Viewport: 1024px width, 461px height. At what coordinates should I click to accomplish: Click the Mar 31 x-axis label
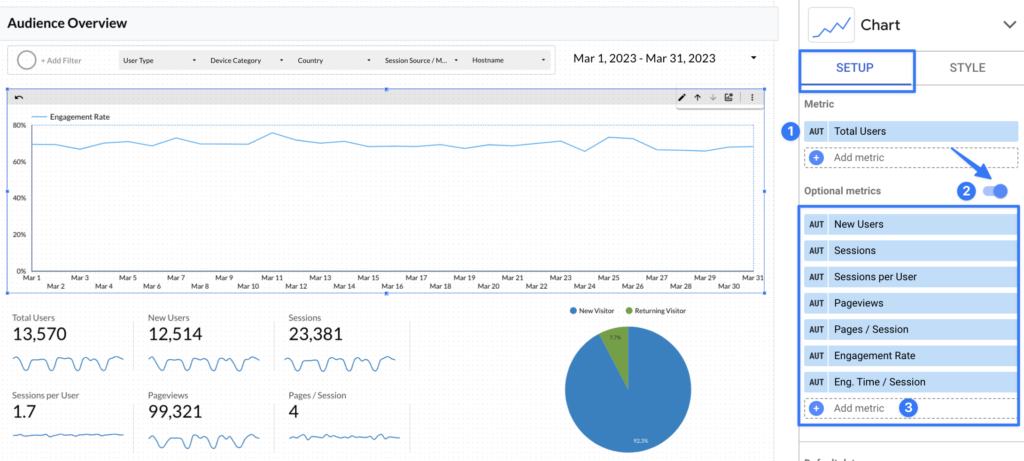pyautogui.click(x=752, y=278)
